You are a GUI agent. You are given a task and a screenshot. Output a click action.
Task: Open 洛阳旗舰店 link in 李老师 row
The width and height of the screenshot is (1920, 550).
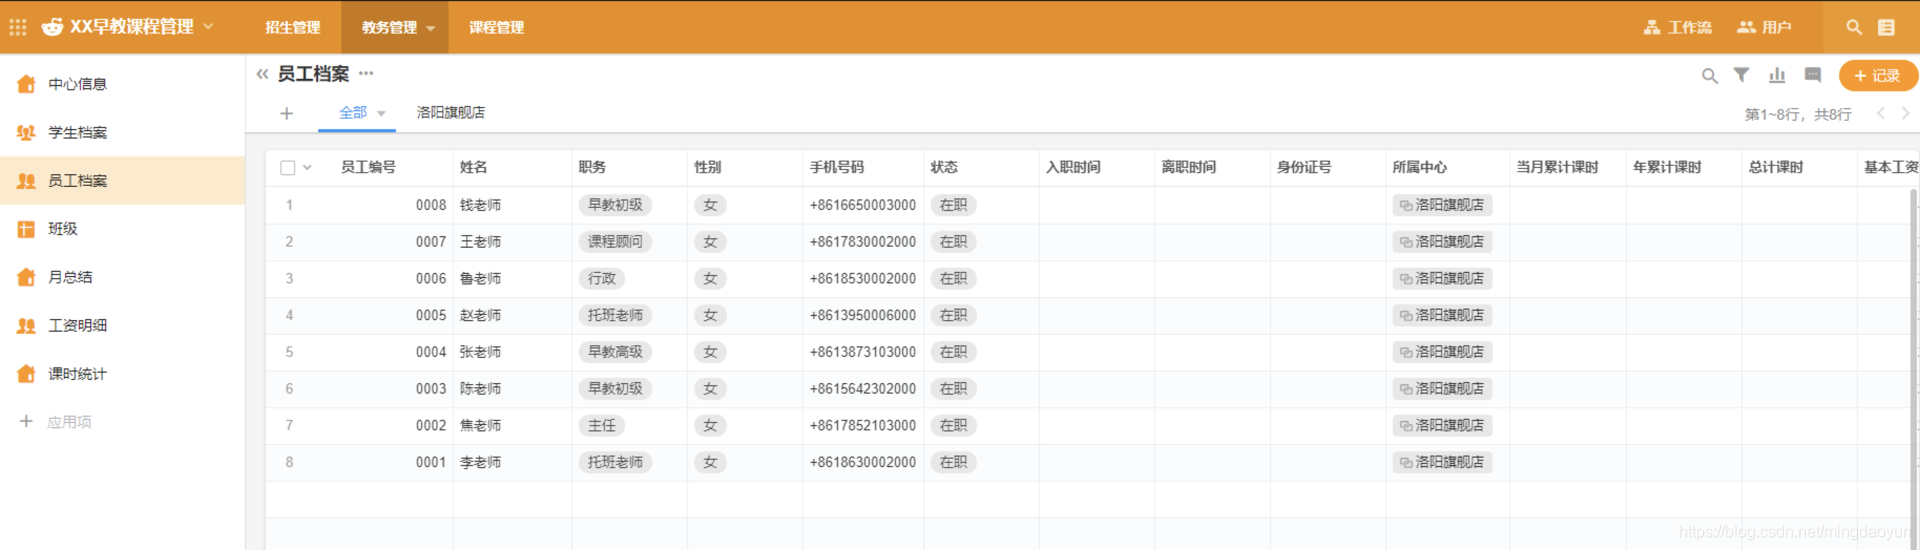coord(1442,462)
